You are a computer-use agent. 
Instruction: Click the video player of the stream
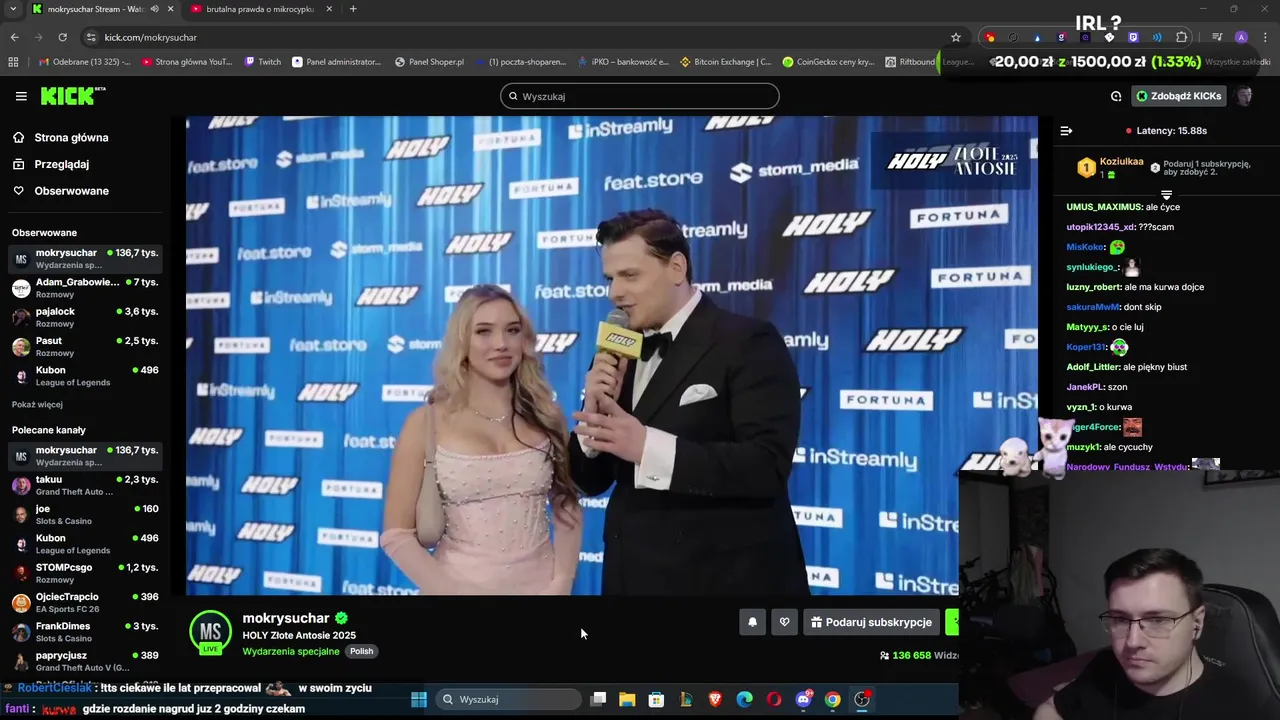[612, 355]
